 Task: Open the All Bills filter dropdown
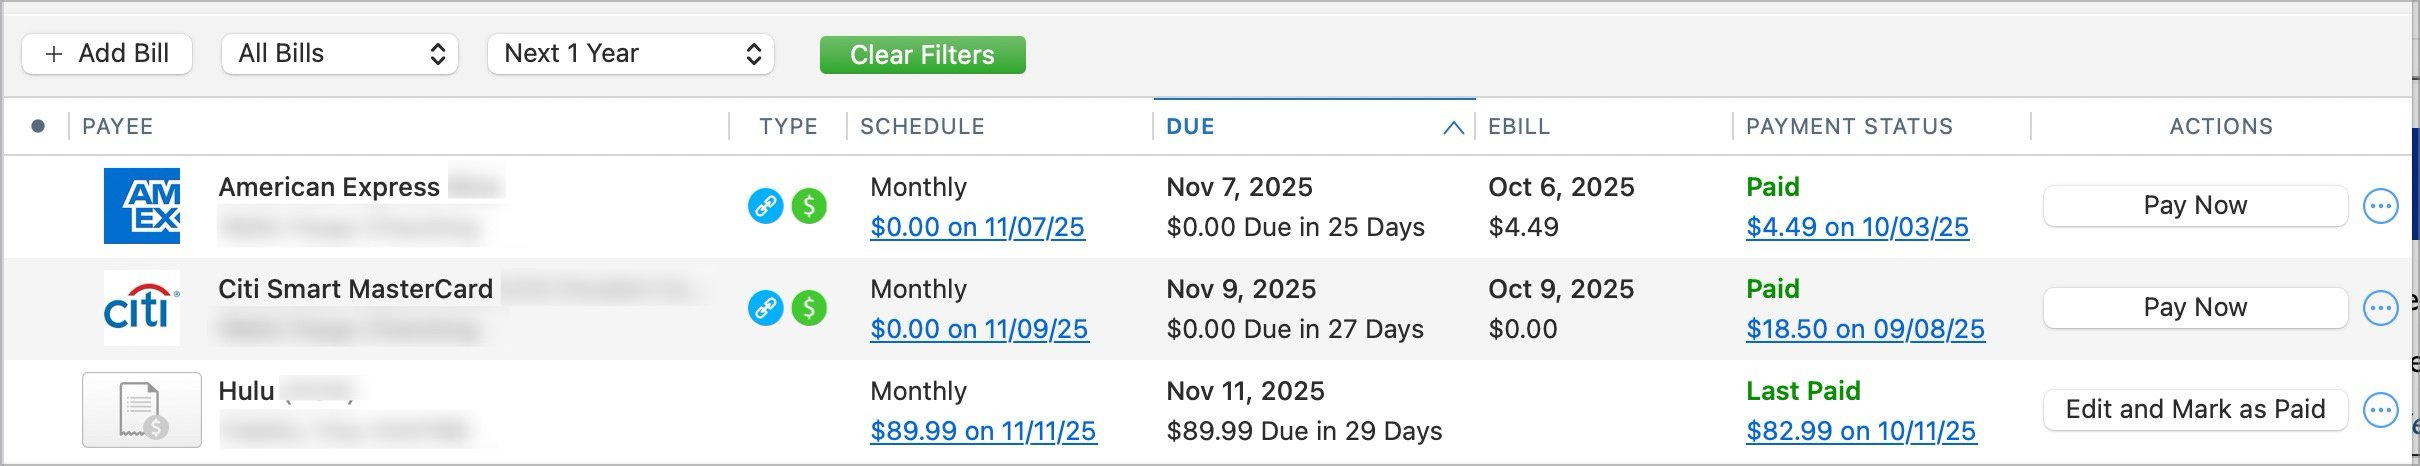click(x=340, y=54)
